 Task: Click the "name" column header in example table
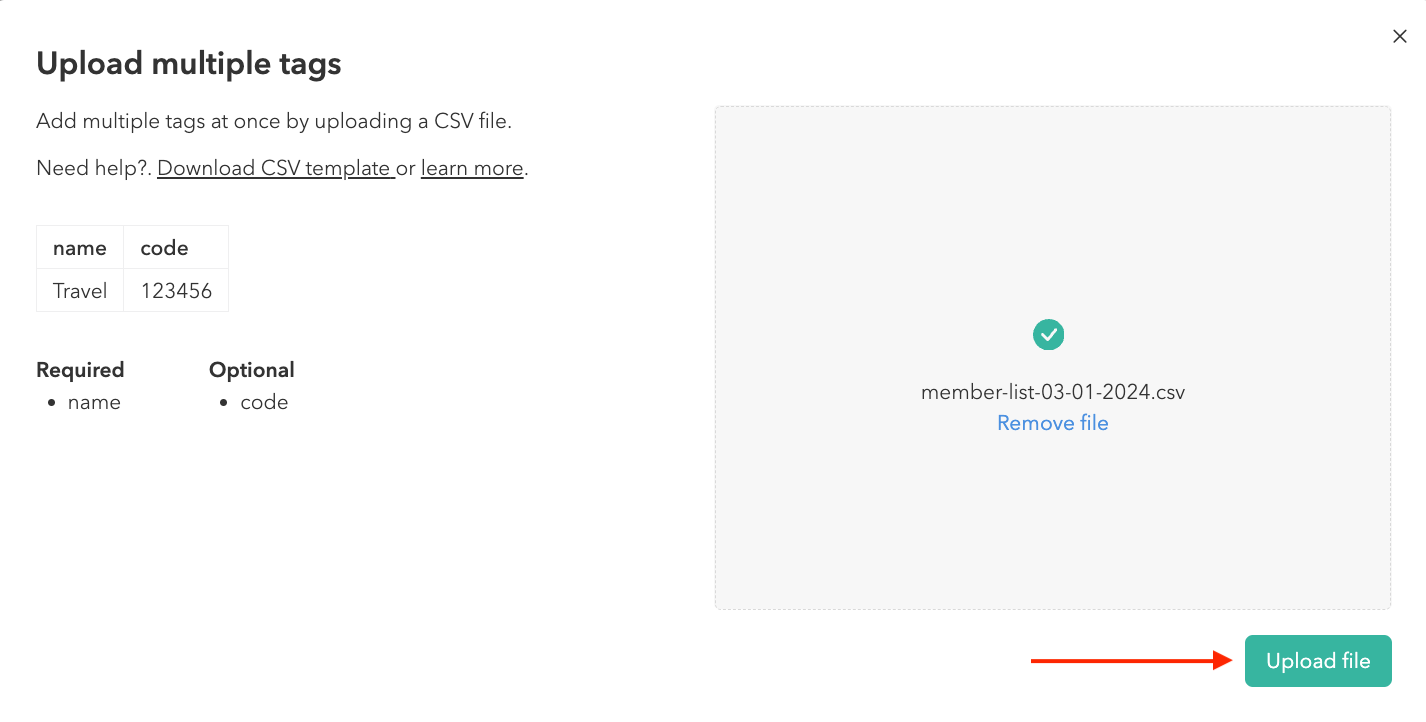(80, 248)
